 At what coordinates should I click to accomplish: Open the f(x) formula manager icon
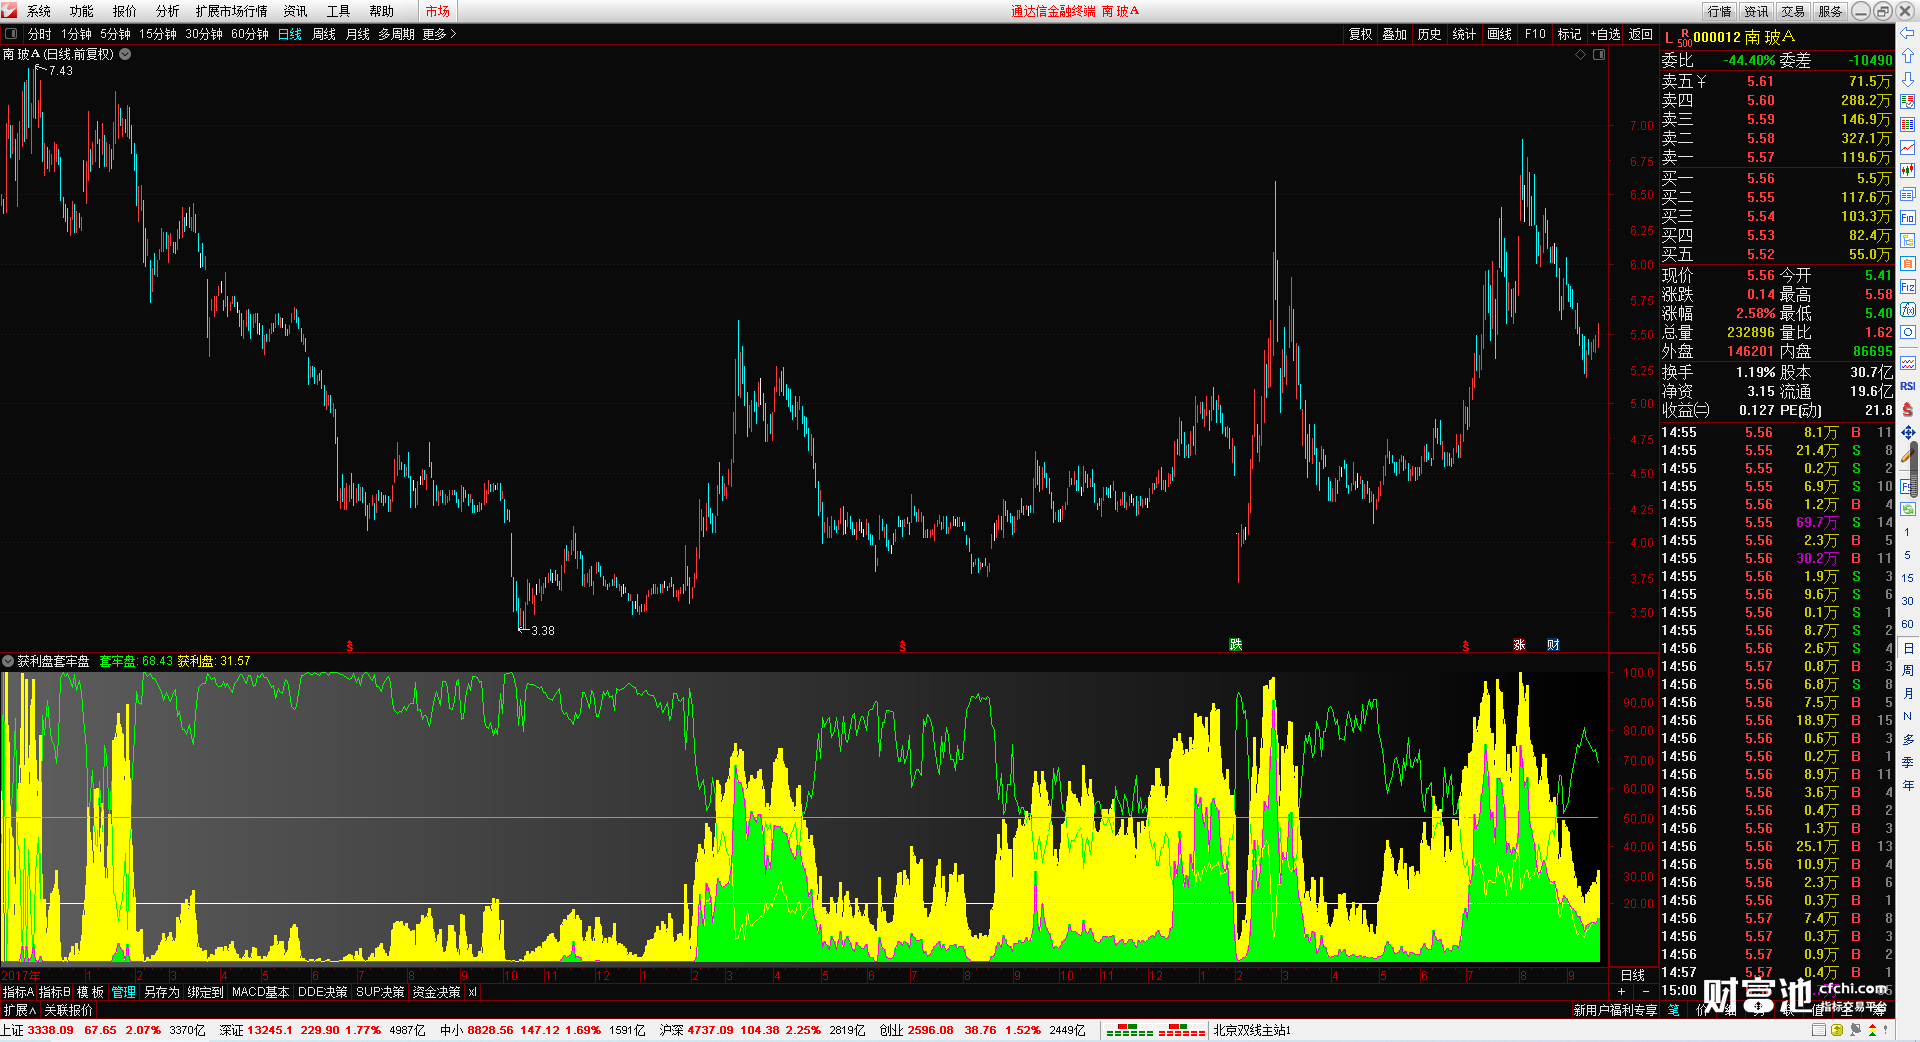[x=1908, y=309]
